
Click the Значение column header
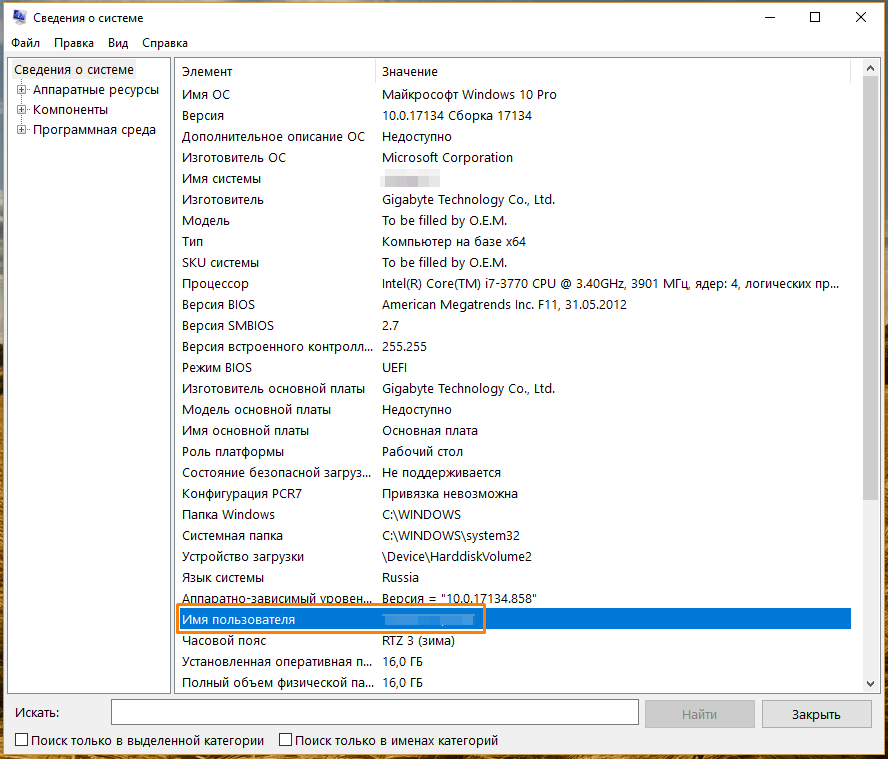tap(613, 72)
